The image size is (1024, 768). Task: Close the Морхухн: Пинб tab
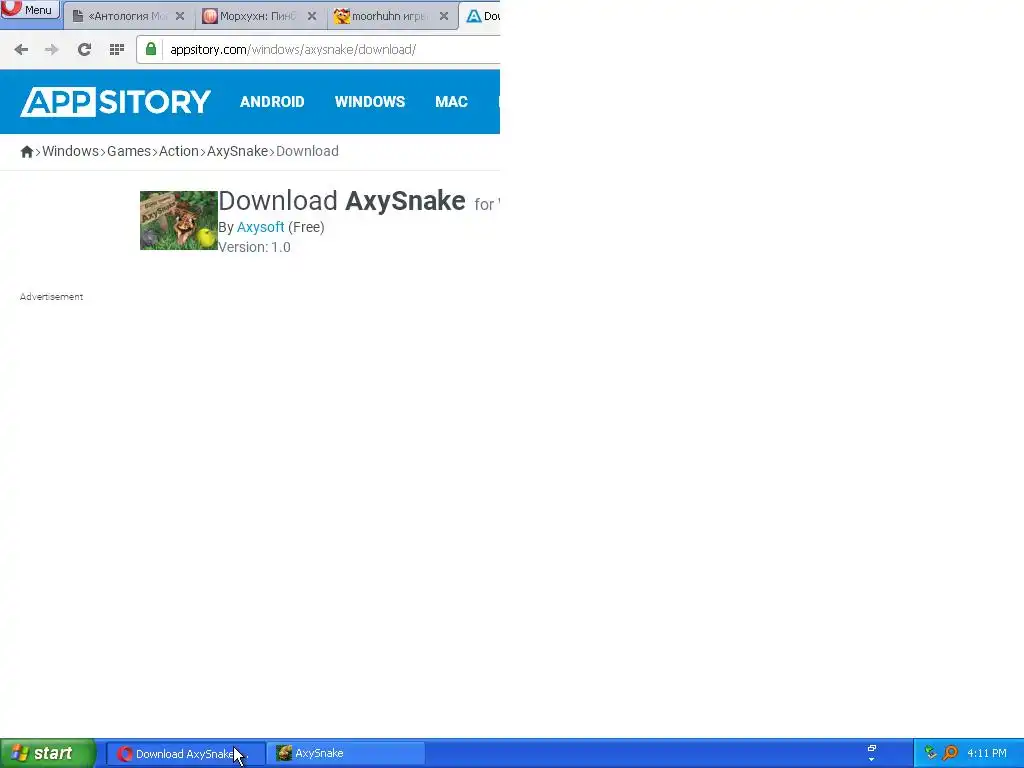tap(312, 16)
